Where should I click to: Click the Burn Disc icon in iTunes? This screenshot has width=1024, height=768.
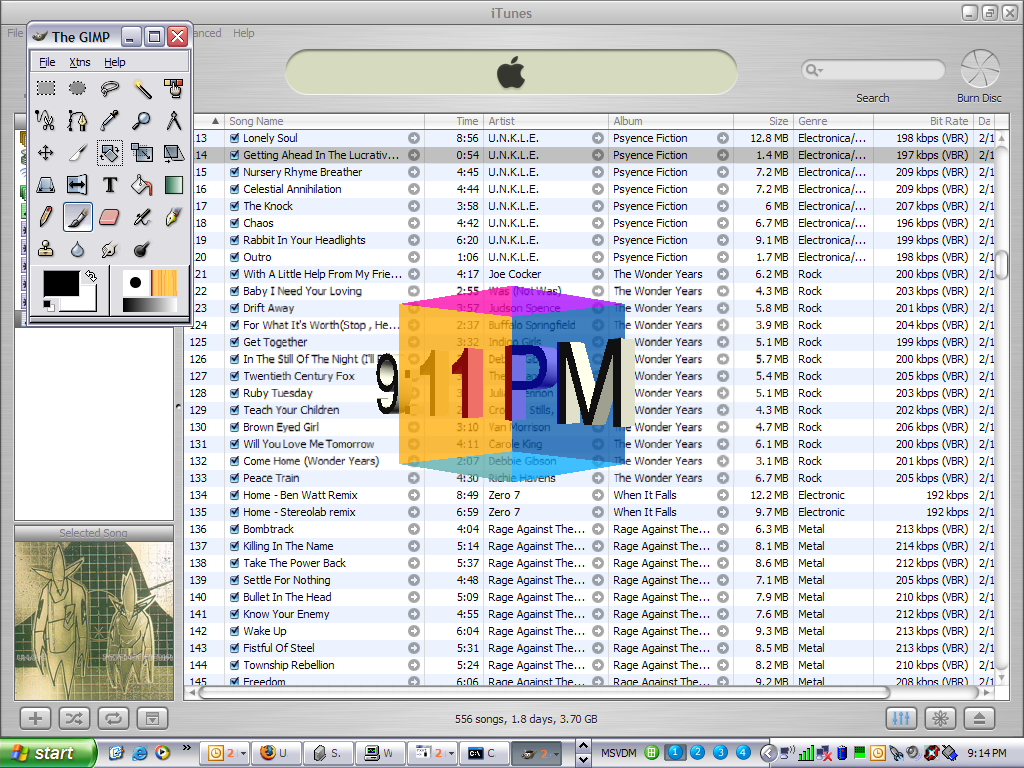point(980,69)
